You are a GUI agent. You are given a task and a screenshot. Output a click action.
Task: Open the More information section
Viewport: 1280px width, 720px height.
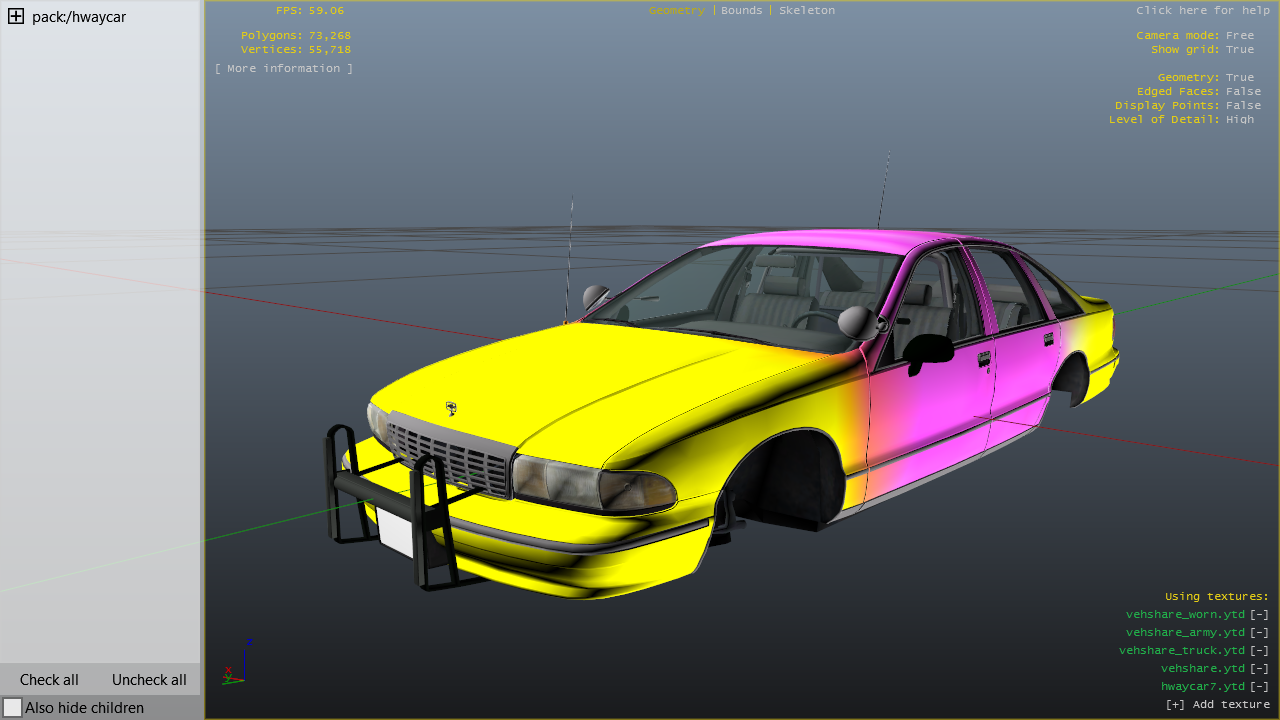(x=284, y=69)
